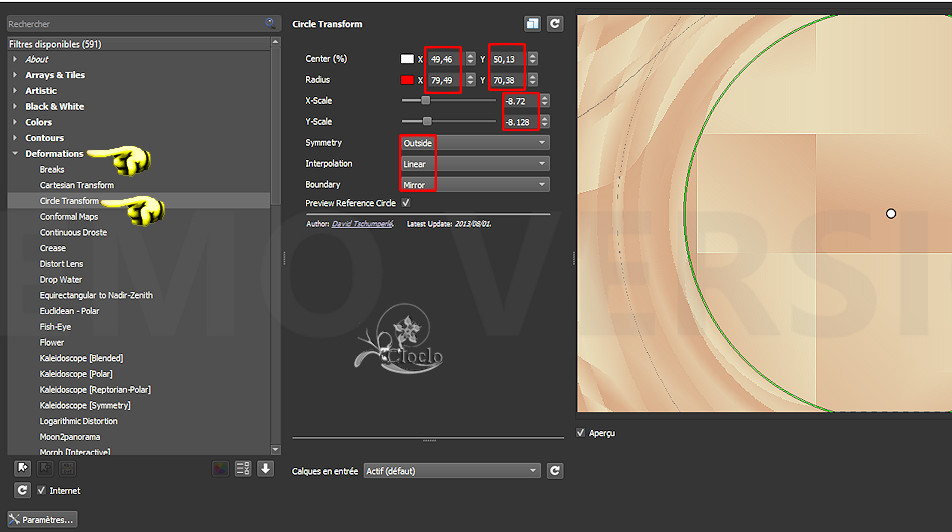Select the Fish-Eye filter in the list
The width and height of the screenshot is (952, 532).
(x=55, y=327)
